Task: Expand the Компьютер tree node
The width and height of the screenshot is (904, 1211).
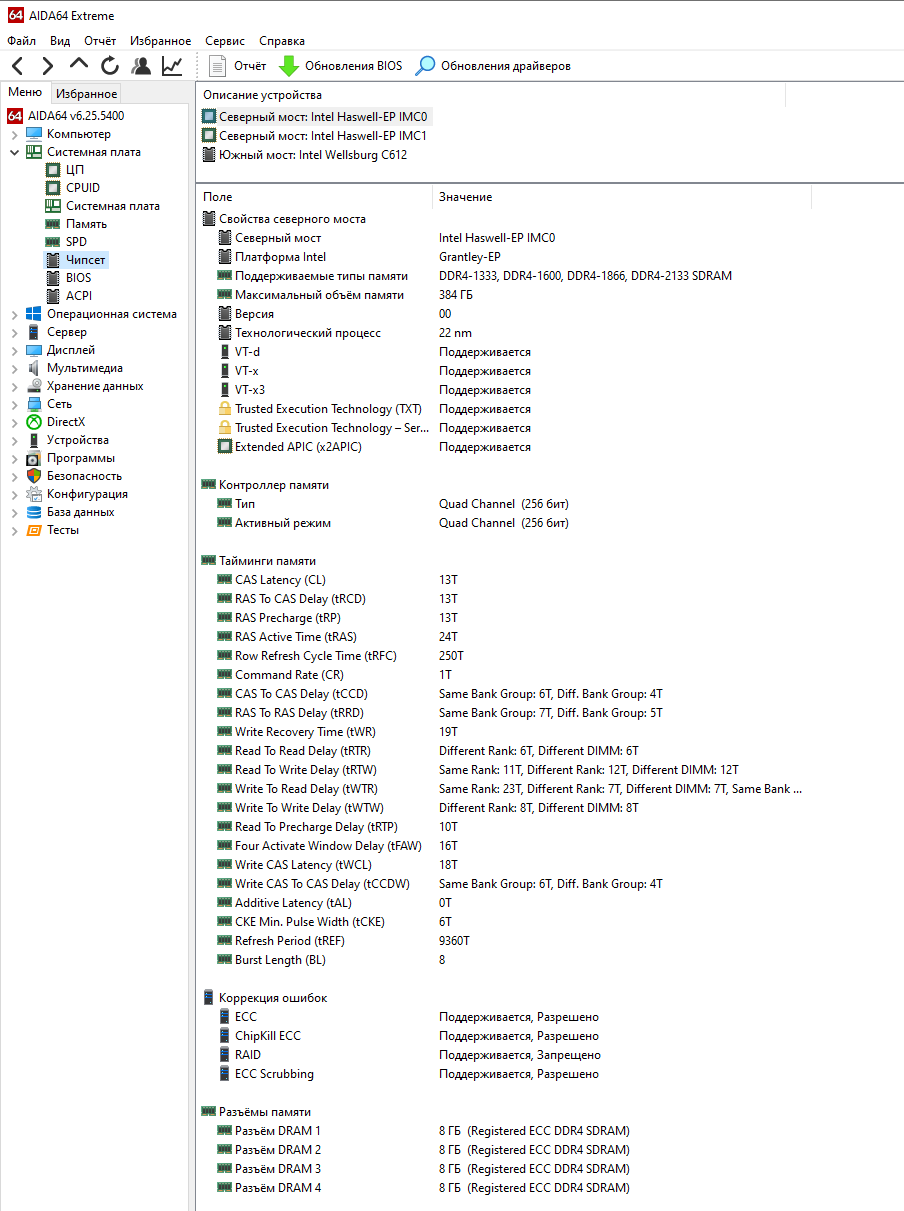Action: [x=14, y=134]
